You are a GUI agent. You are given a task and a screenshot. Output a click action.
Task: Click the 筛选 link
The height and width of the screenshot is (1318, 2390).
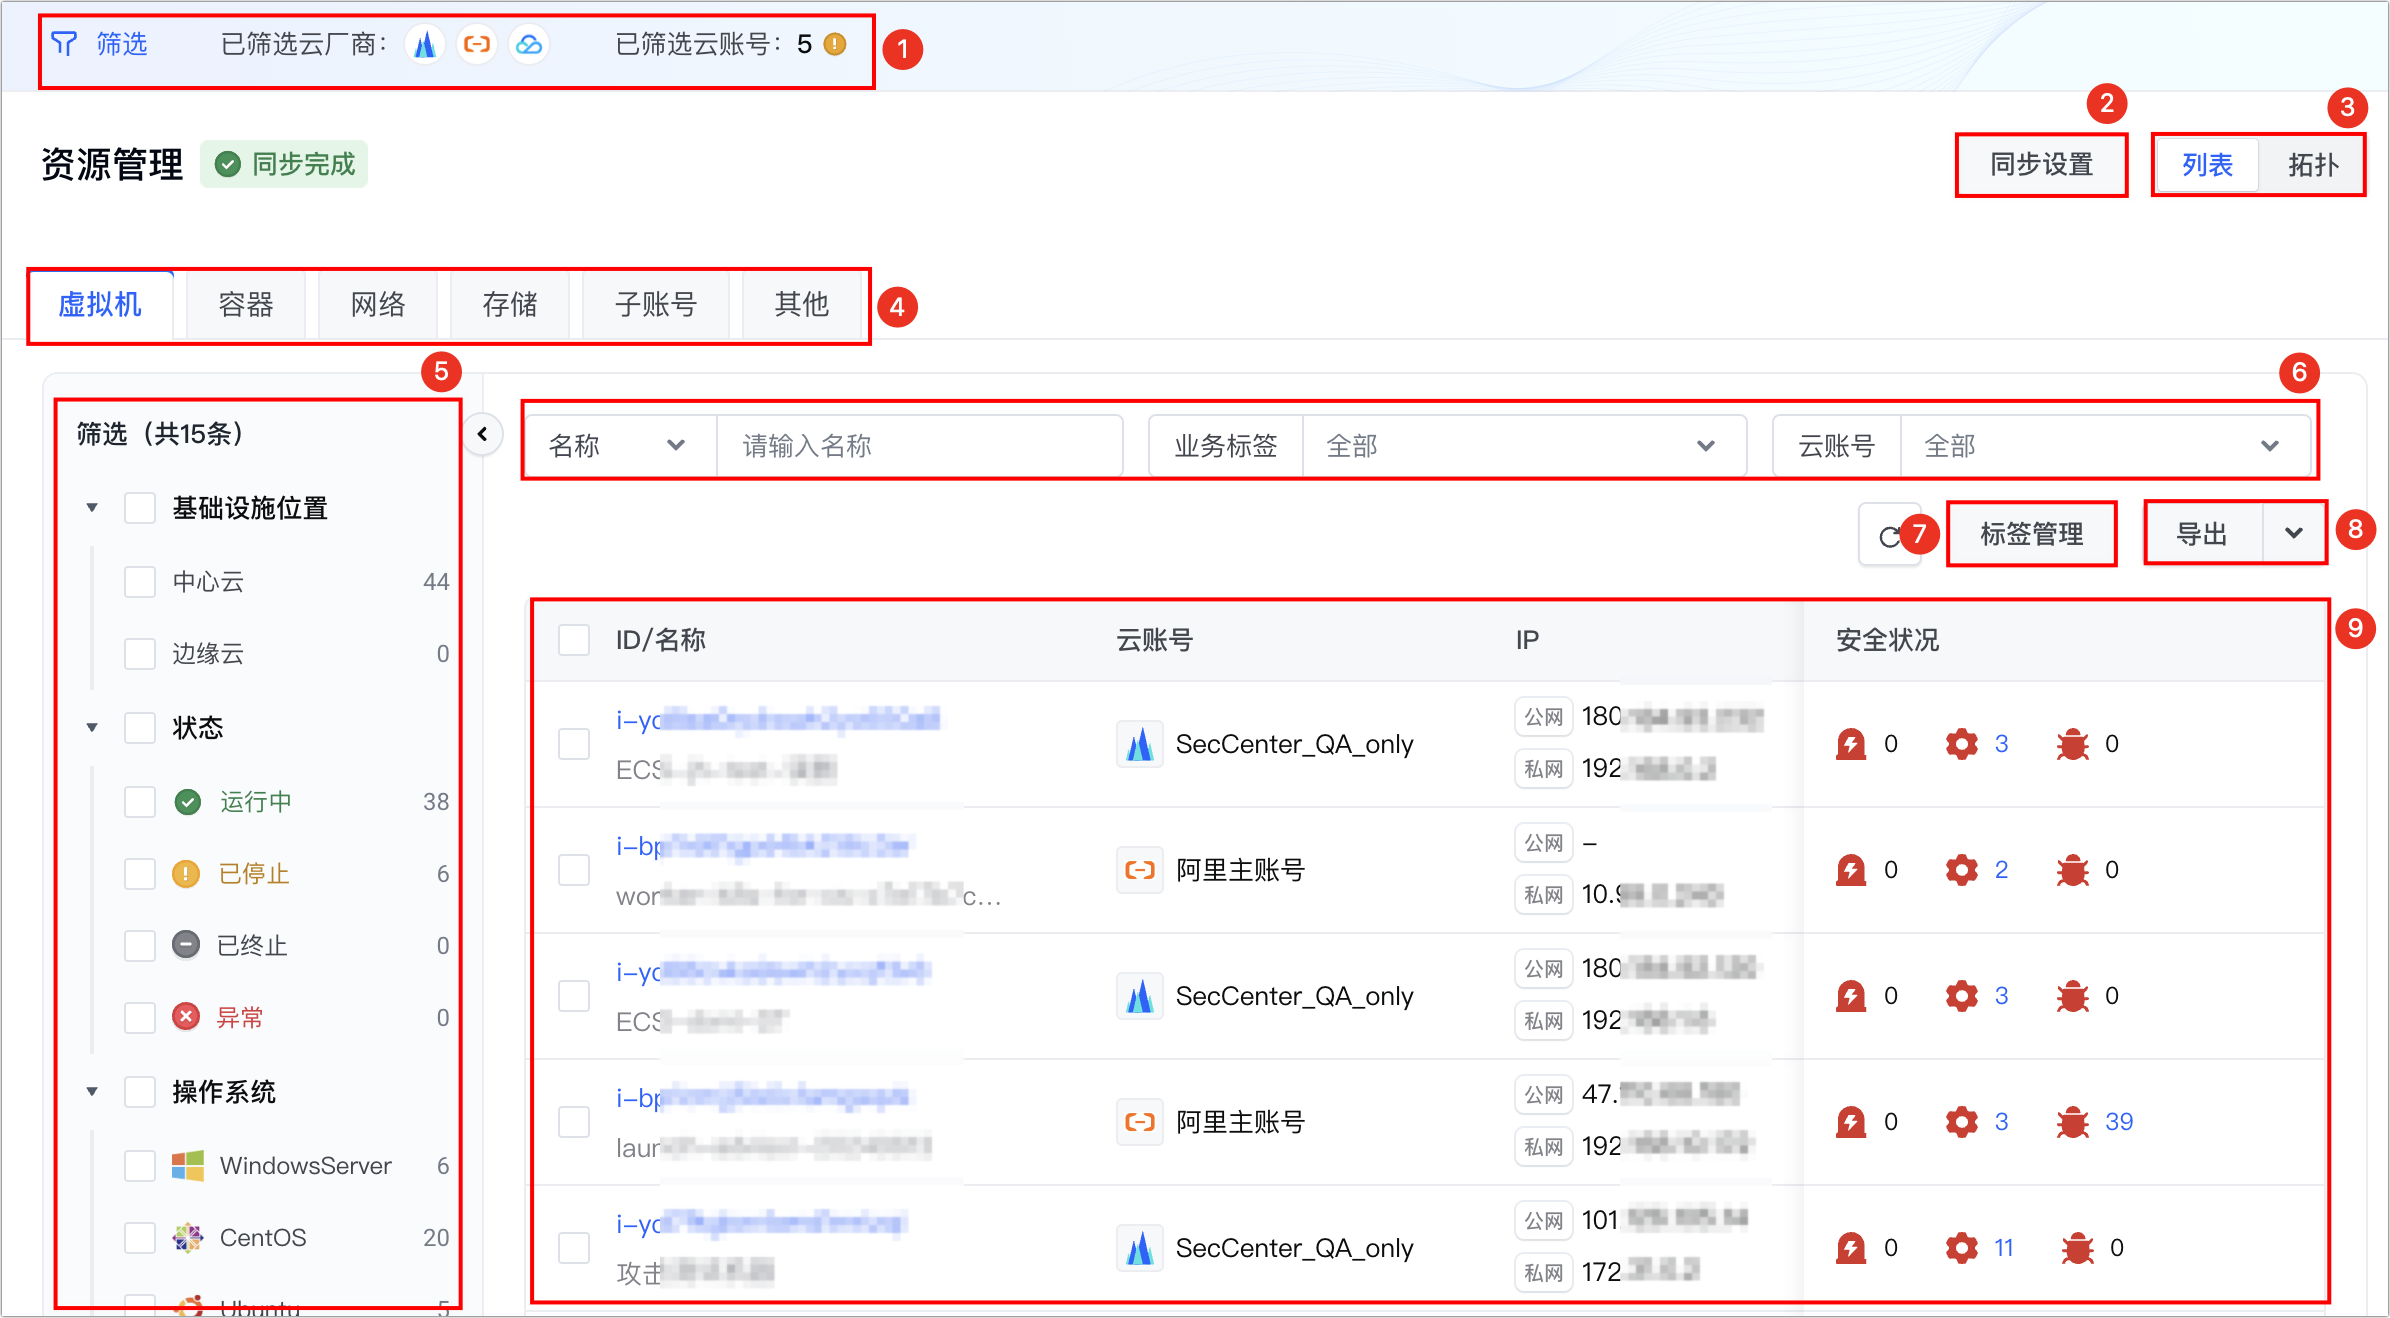(122, 44)
